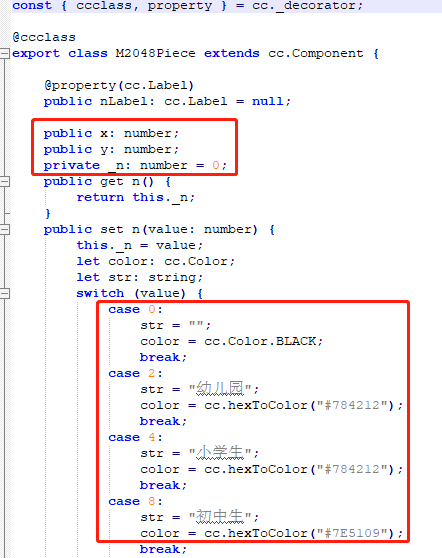Image resolution: width=442 pixels, height=558 pixels.
Task: Click '@property(cc.Label)' text
Action: point(119,85)
